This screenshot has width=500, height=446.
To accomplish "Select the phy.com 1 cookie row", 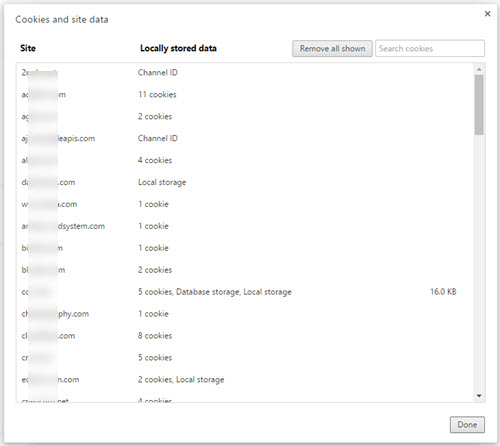I will point(245,314).
